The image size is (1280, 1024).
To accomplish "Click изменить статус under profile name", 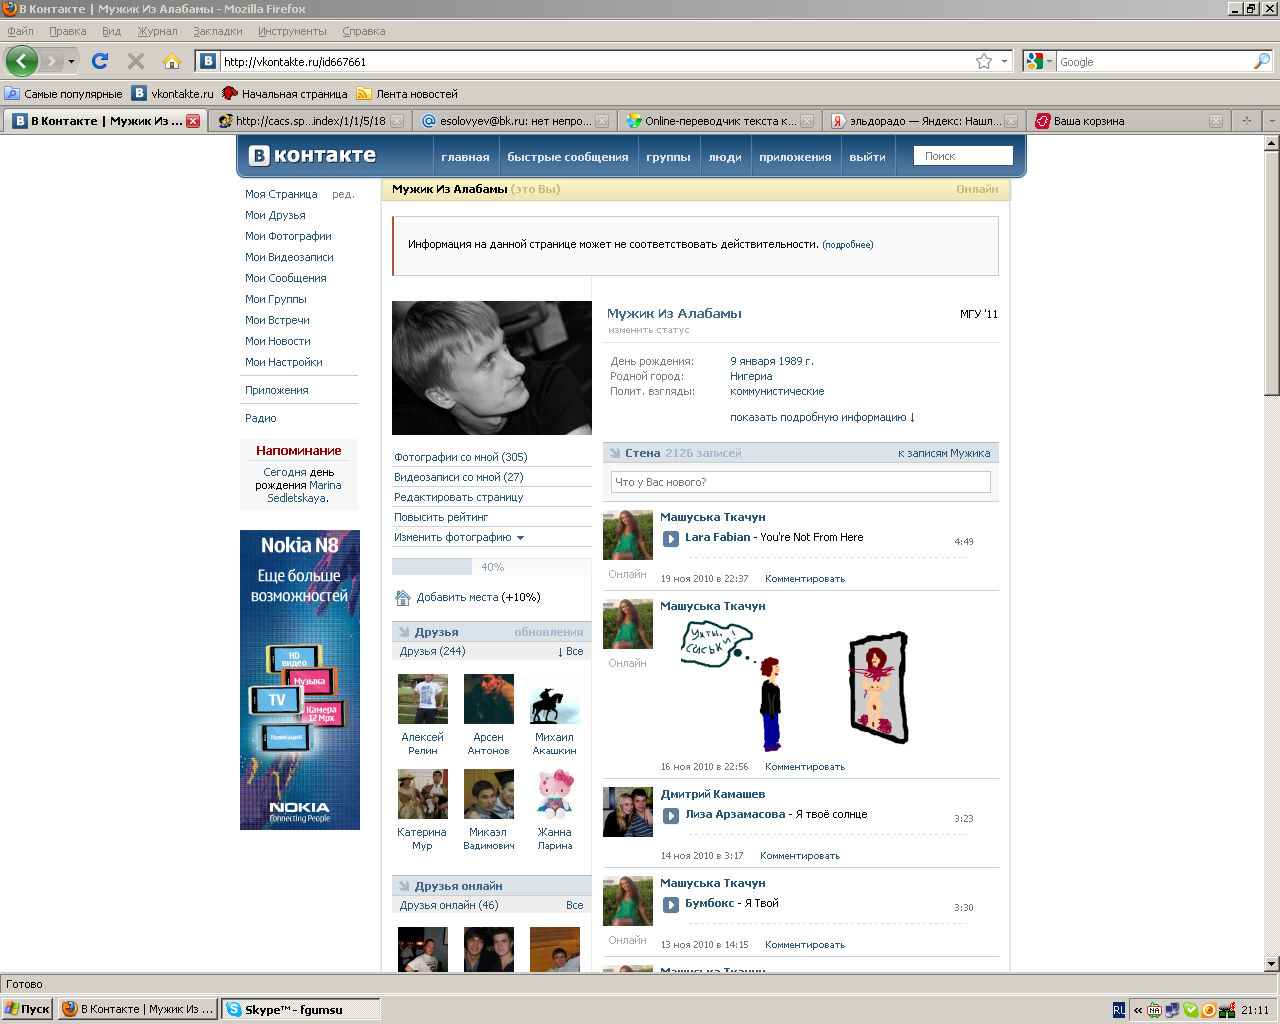I will point(648,330).
